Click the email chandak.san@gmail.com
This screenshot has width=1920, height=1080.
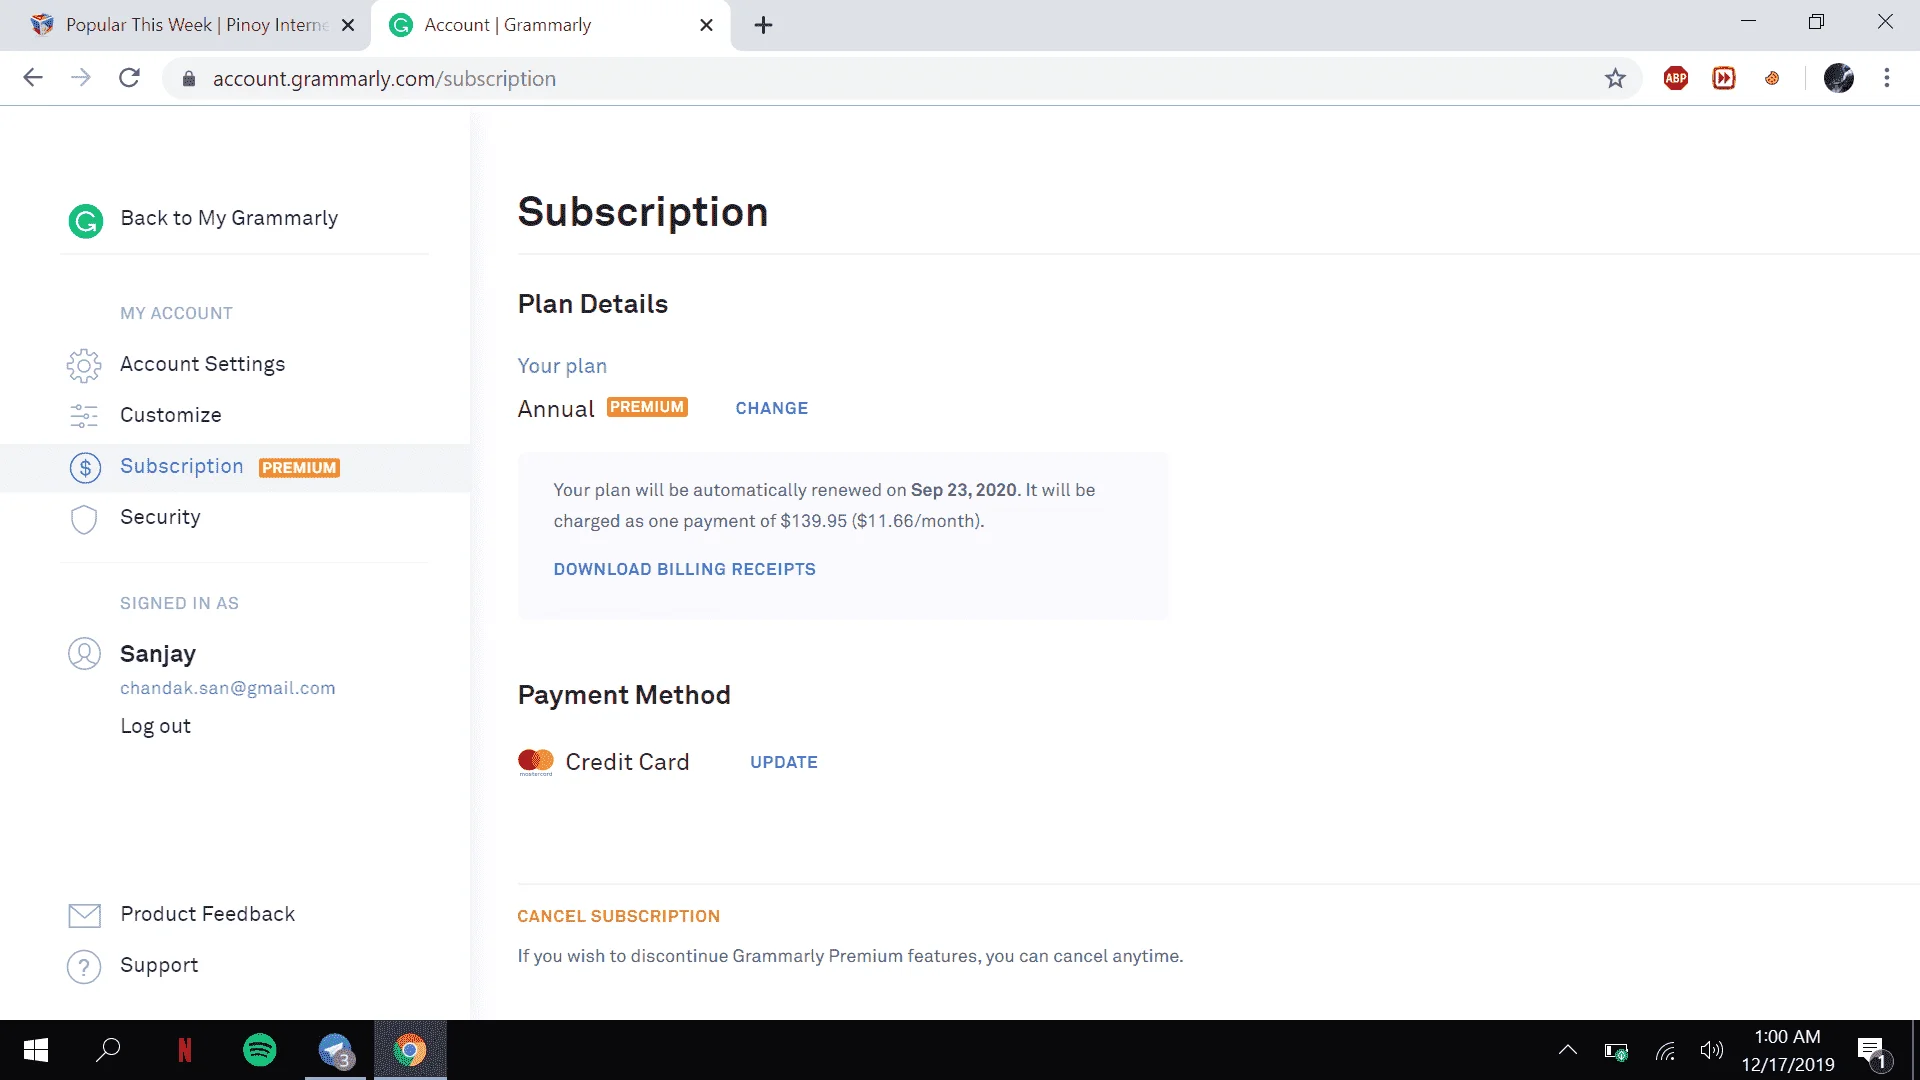click(x=227, y=688)
